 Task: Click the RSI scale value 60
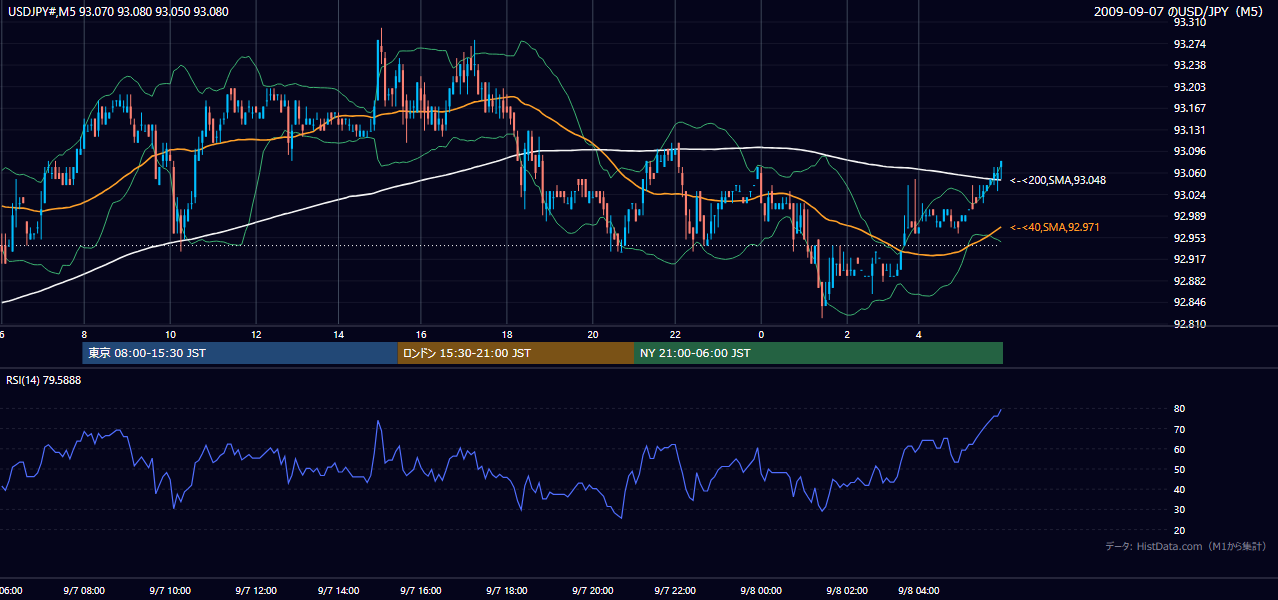pyautogui.click(x=1180, y=449)
